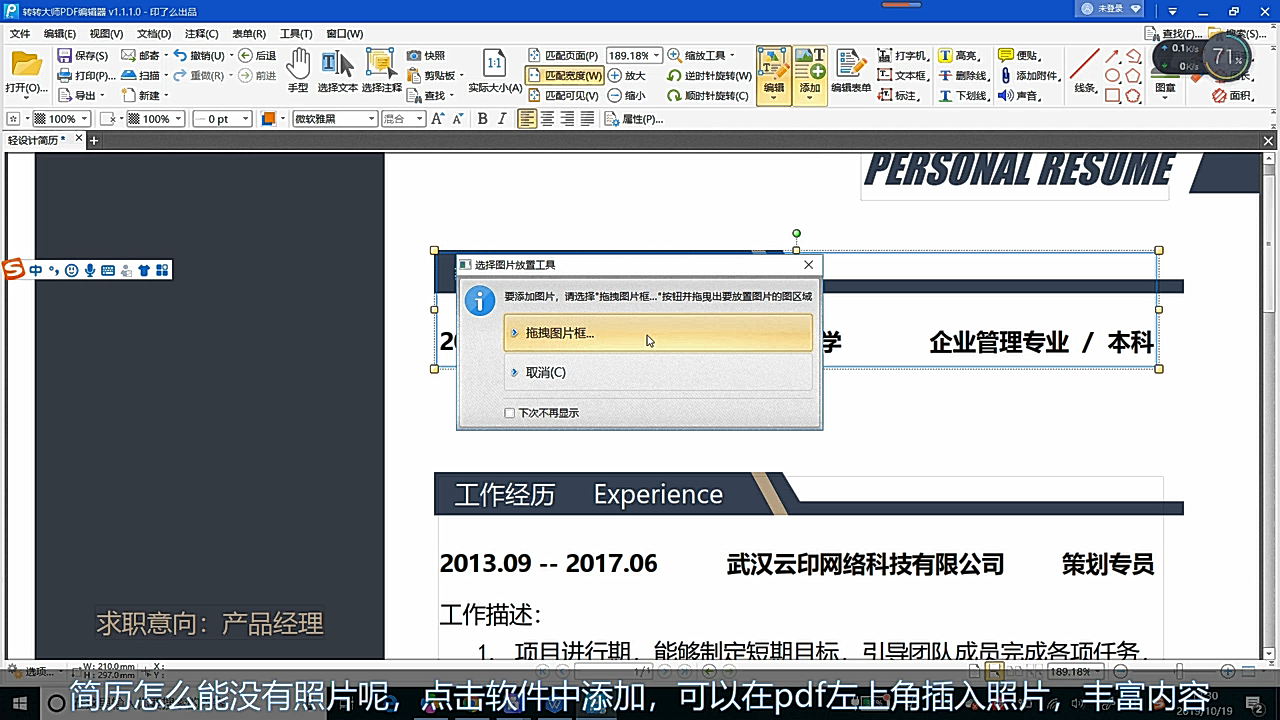Open 属性(P)... properties
The width and height of the screenshot is (1280, 720).
(x=634, y=119)
